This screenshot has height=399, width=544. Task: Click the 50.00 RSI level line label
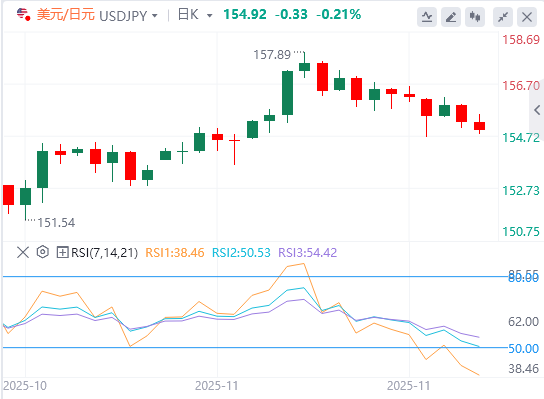coord(523,348)
